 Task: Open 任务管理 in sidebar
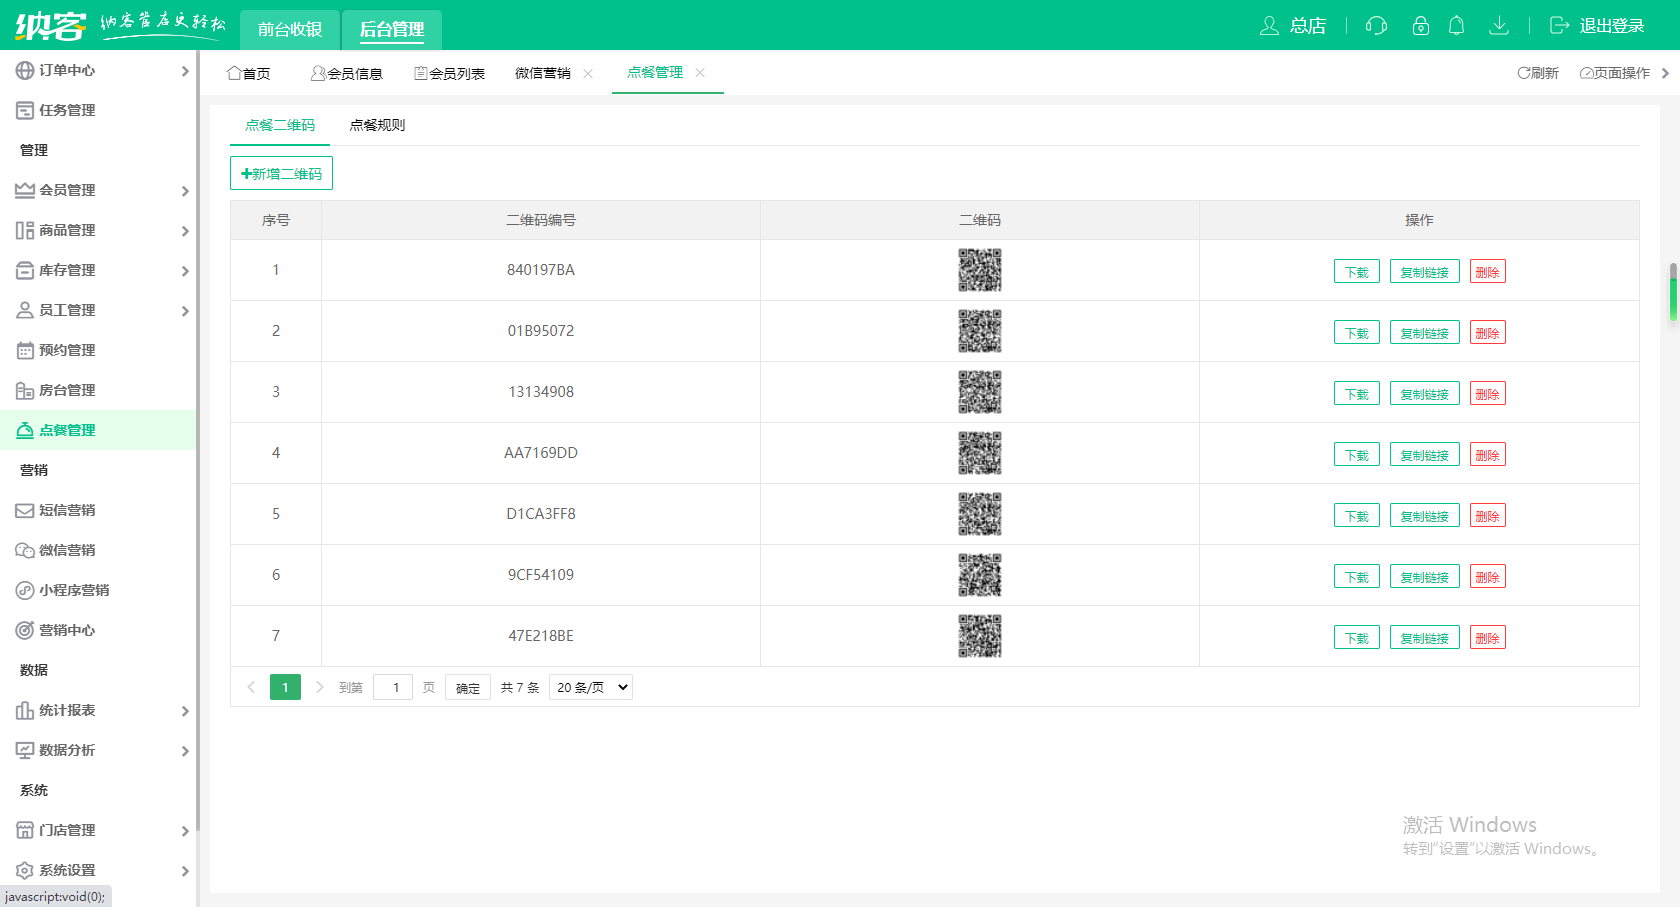coord(98,110)
